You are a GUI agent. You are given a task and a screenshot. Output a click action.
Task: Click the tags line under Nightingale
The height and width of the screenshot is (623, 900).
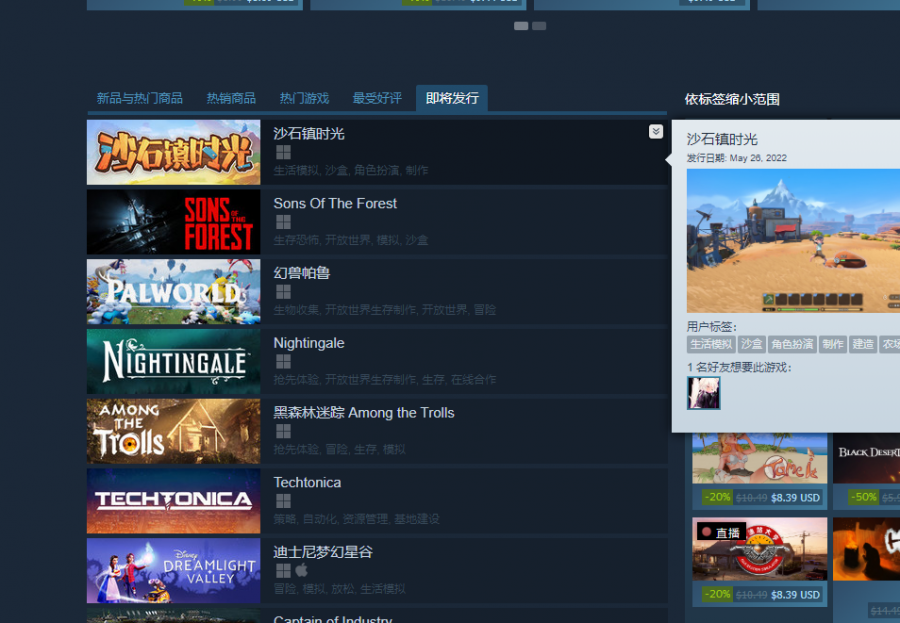(385, 380)
